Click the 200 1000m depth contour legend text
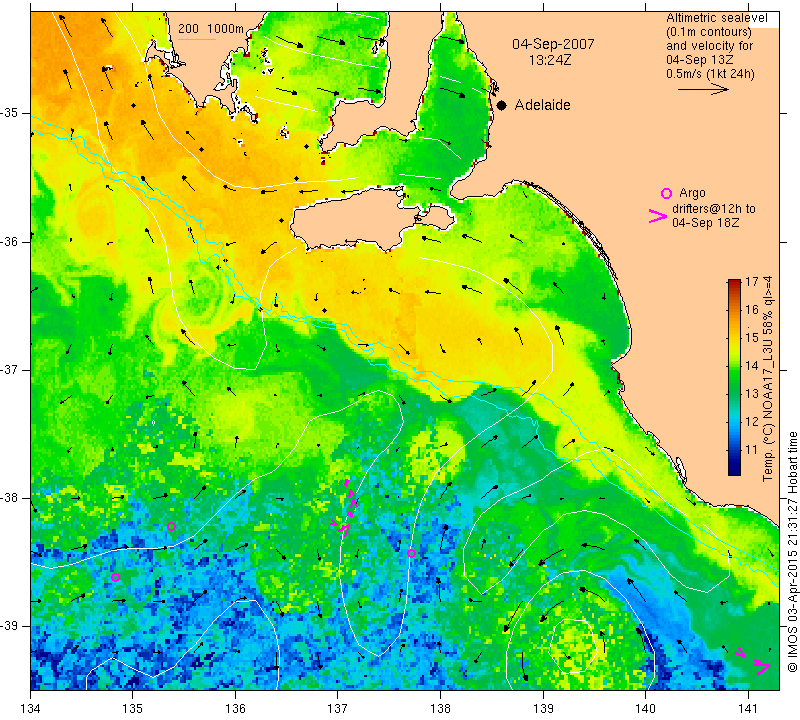This screenshot has height=720, width=800. [x=211, y=29]
